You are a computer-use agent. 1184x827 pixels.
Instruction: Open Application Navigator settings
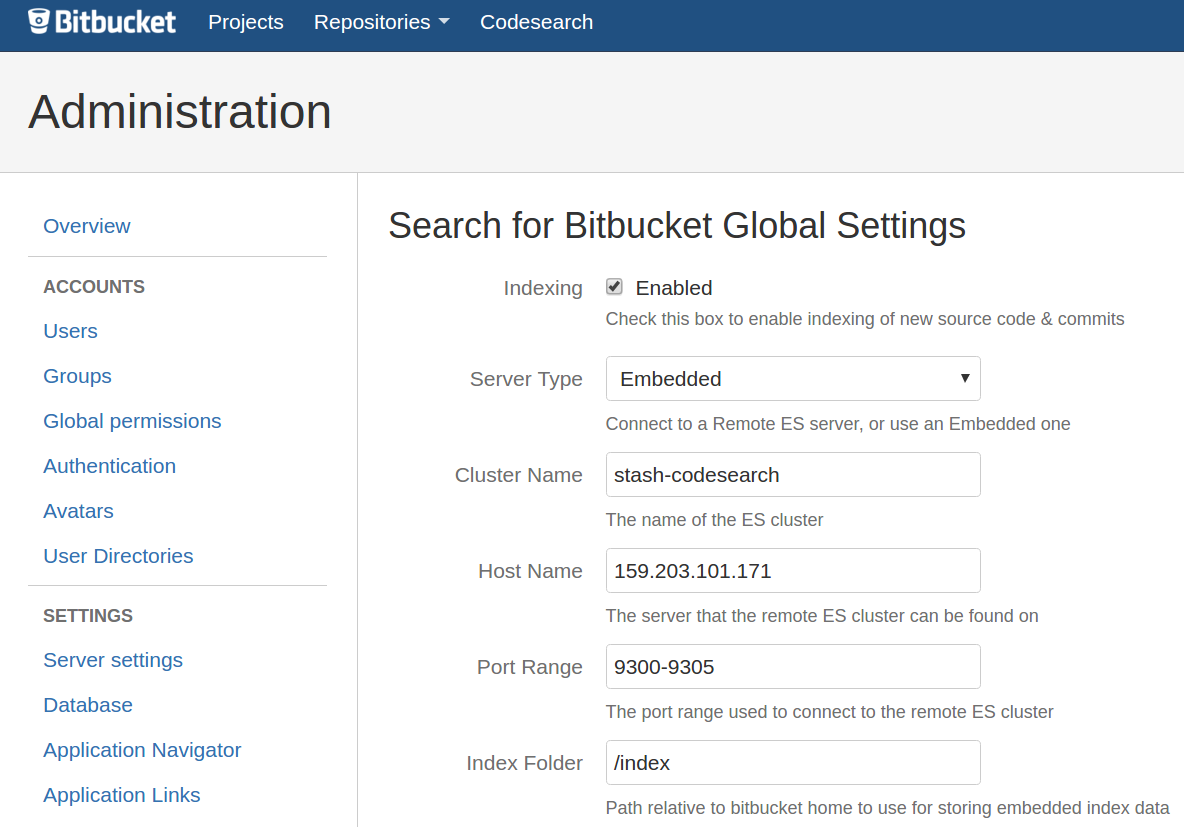(142, 750)
